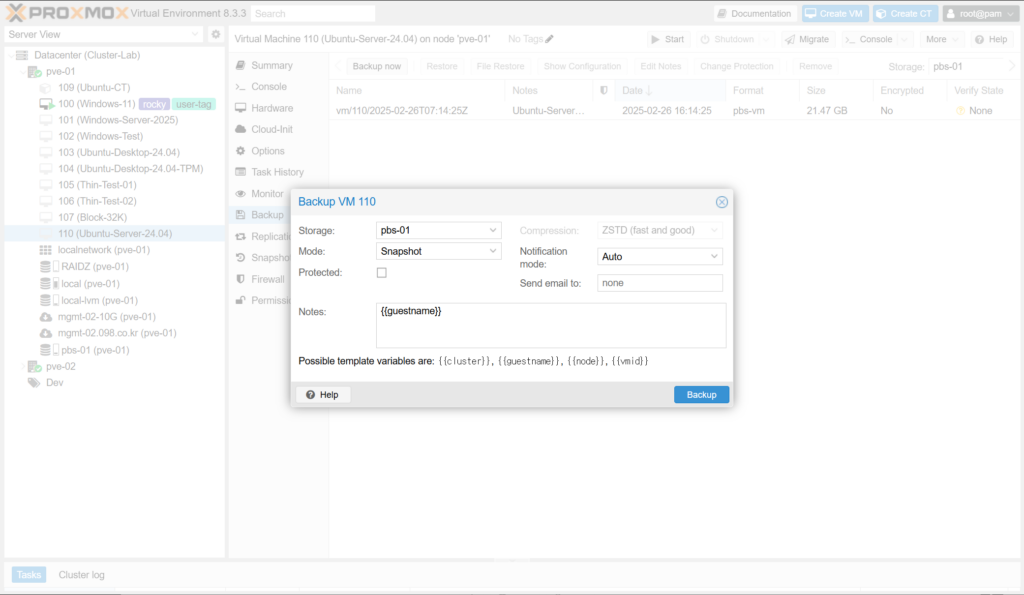Click the Create VM button

tap(833, 14)
